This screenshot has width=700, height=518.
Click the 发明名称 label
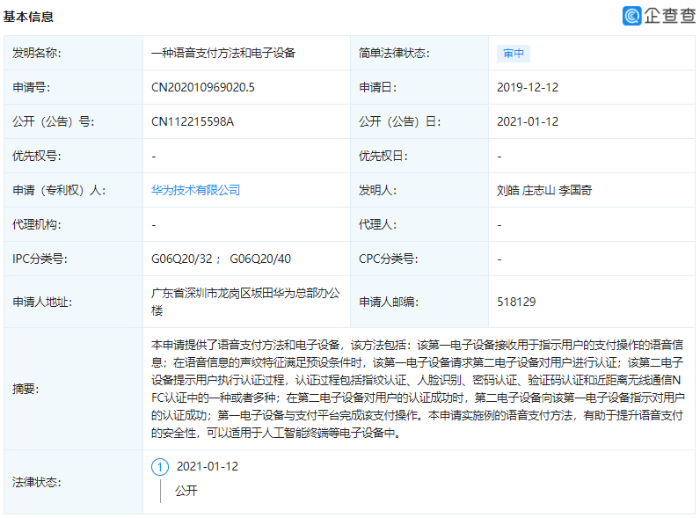pos(37,53)
